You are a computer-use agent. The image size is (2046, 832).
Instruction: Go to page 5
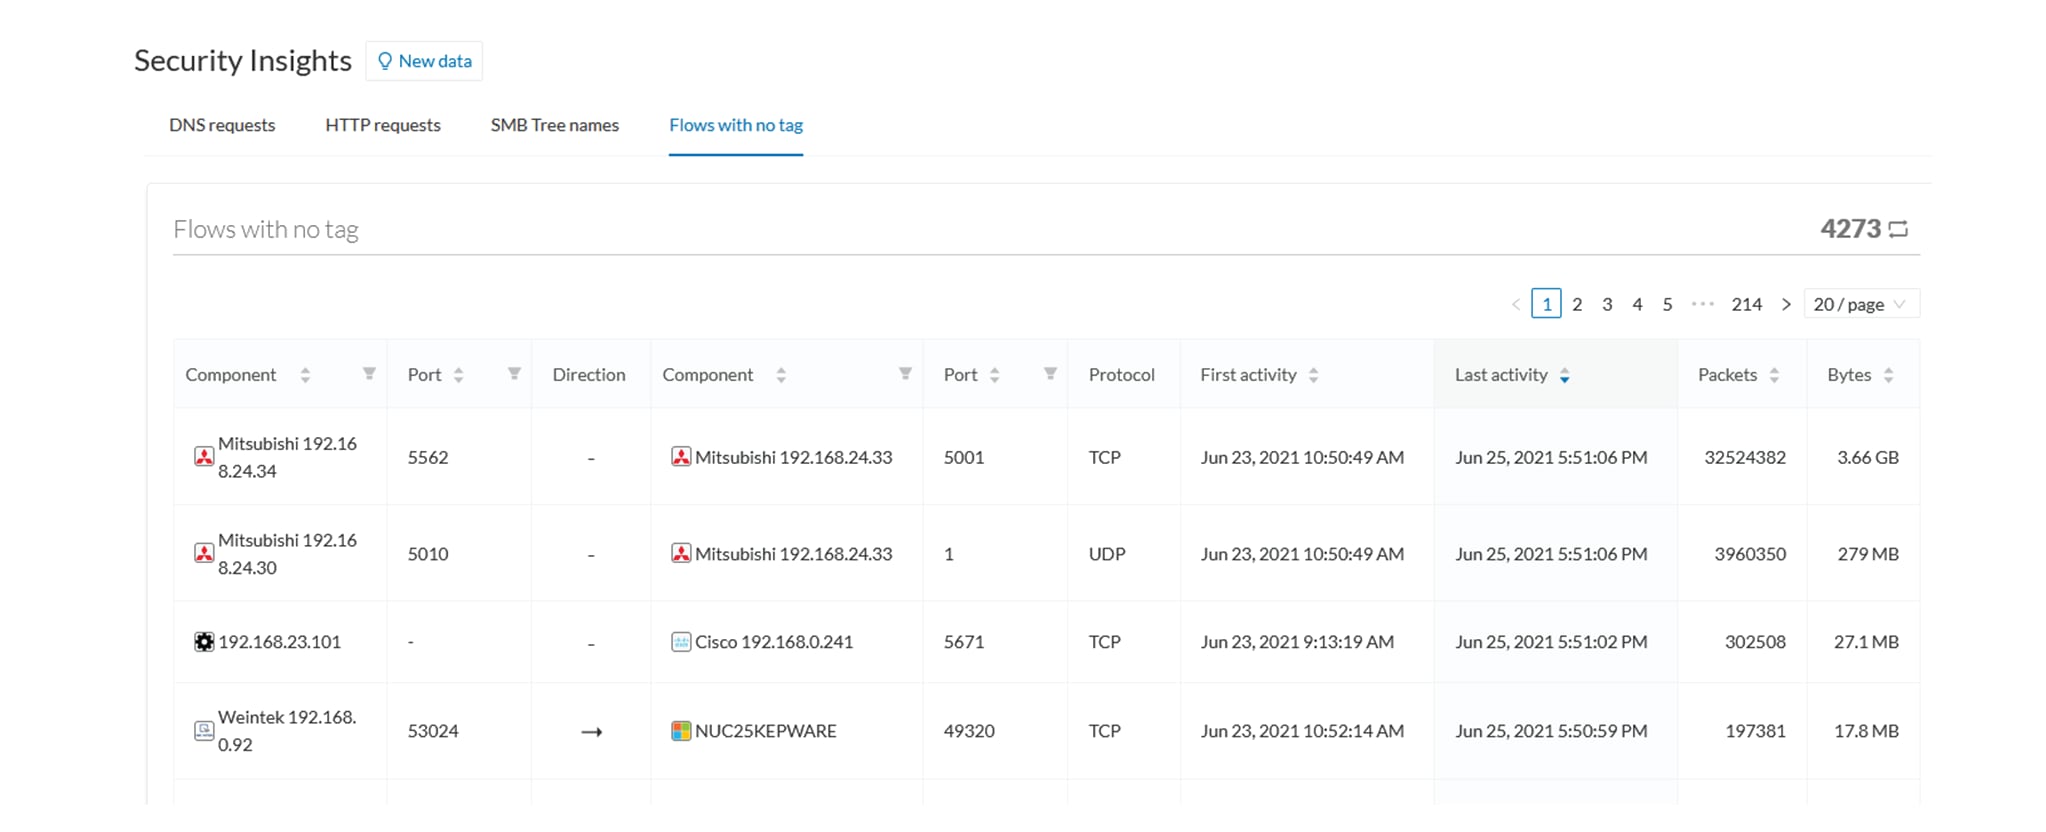click(x=1667, y=304)
